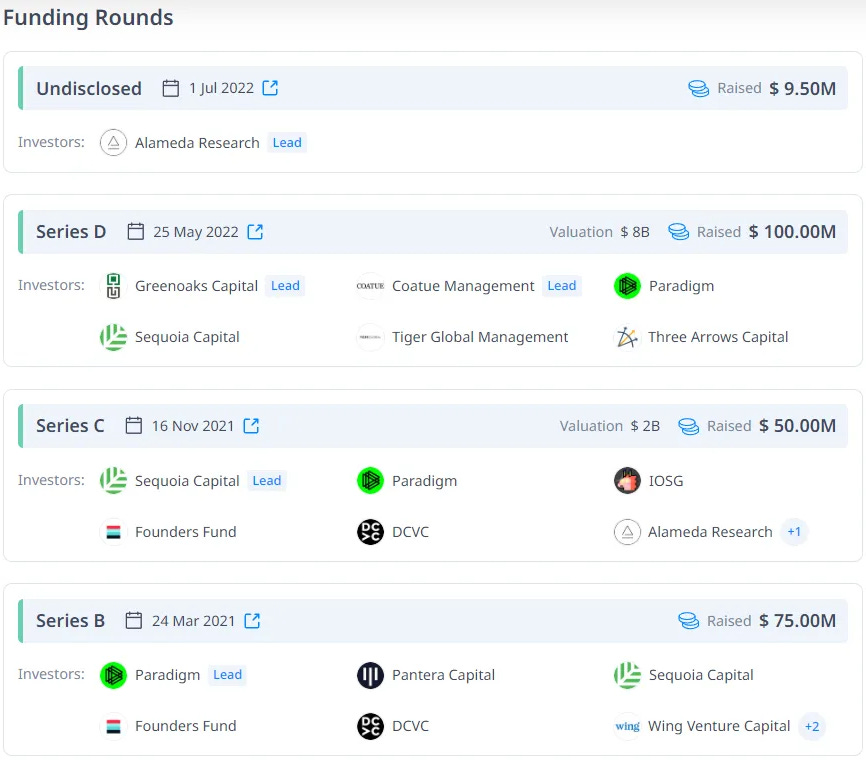Click Lead badge next to Greenoaks Capital
The image size is (866, 764).
(285, 286)
